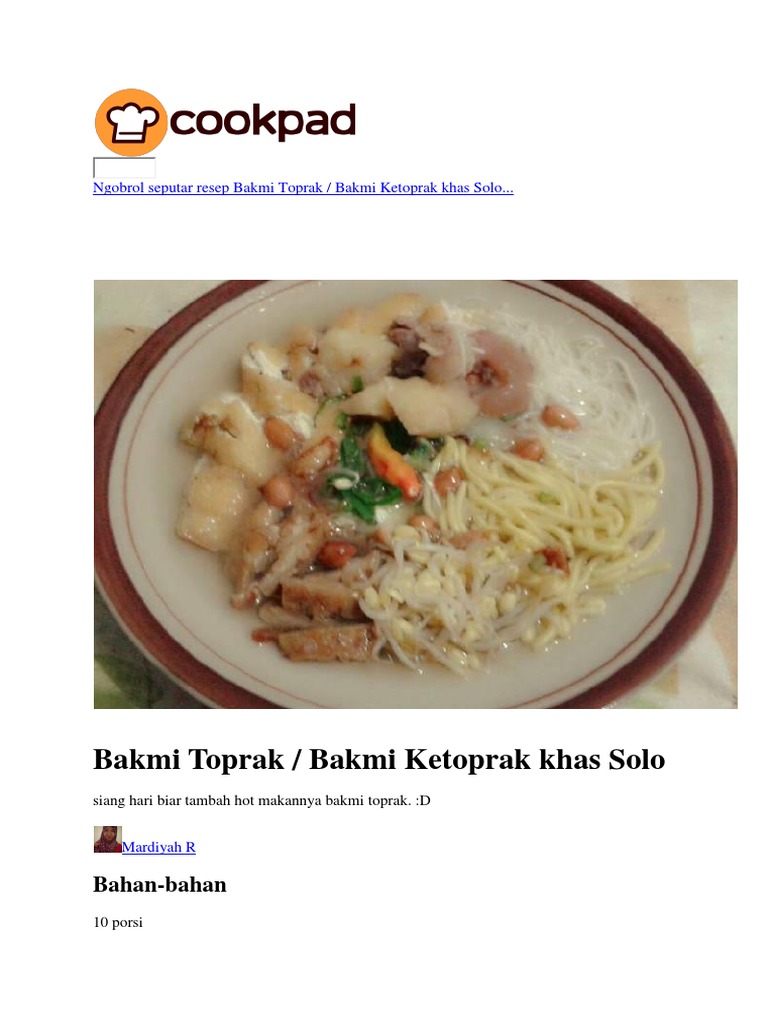Viewport: 768px width, 1024px height.
Task: Click the red-orange chili in the dish photo
Action: coord(392,462)
